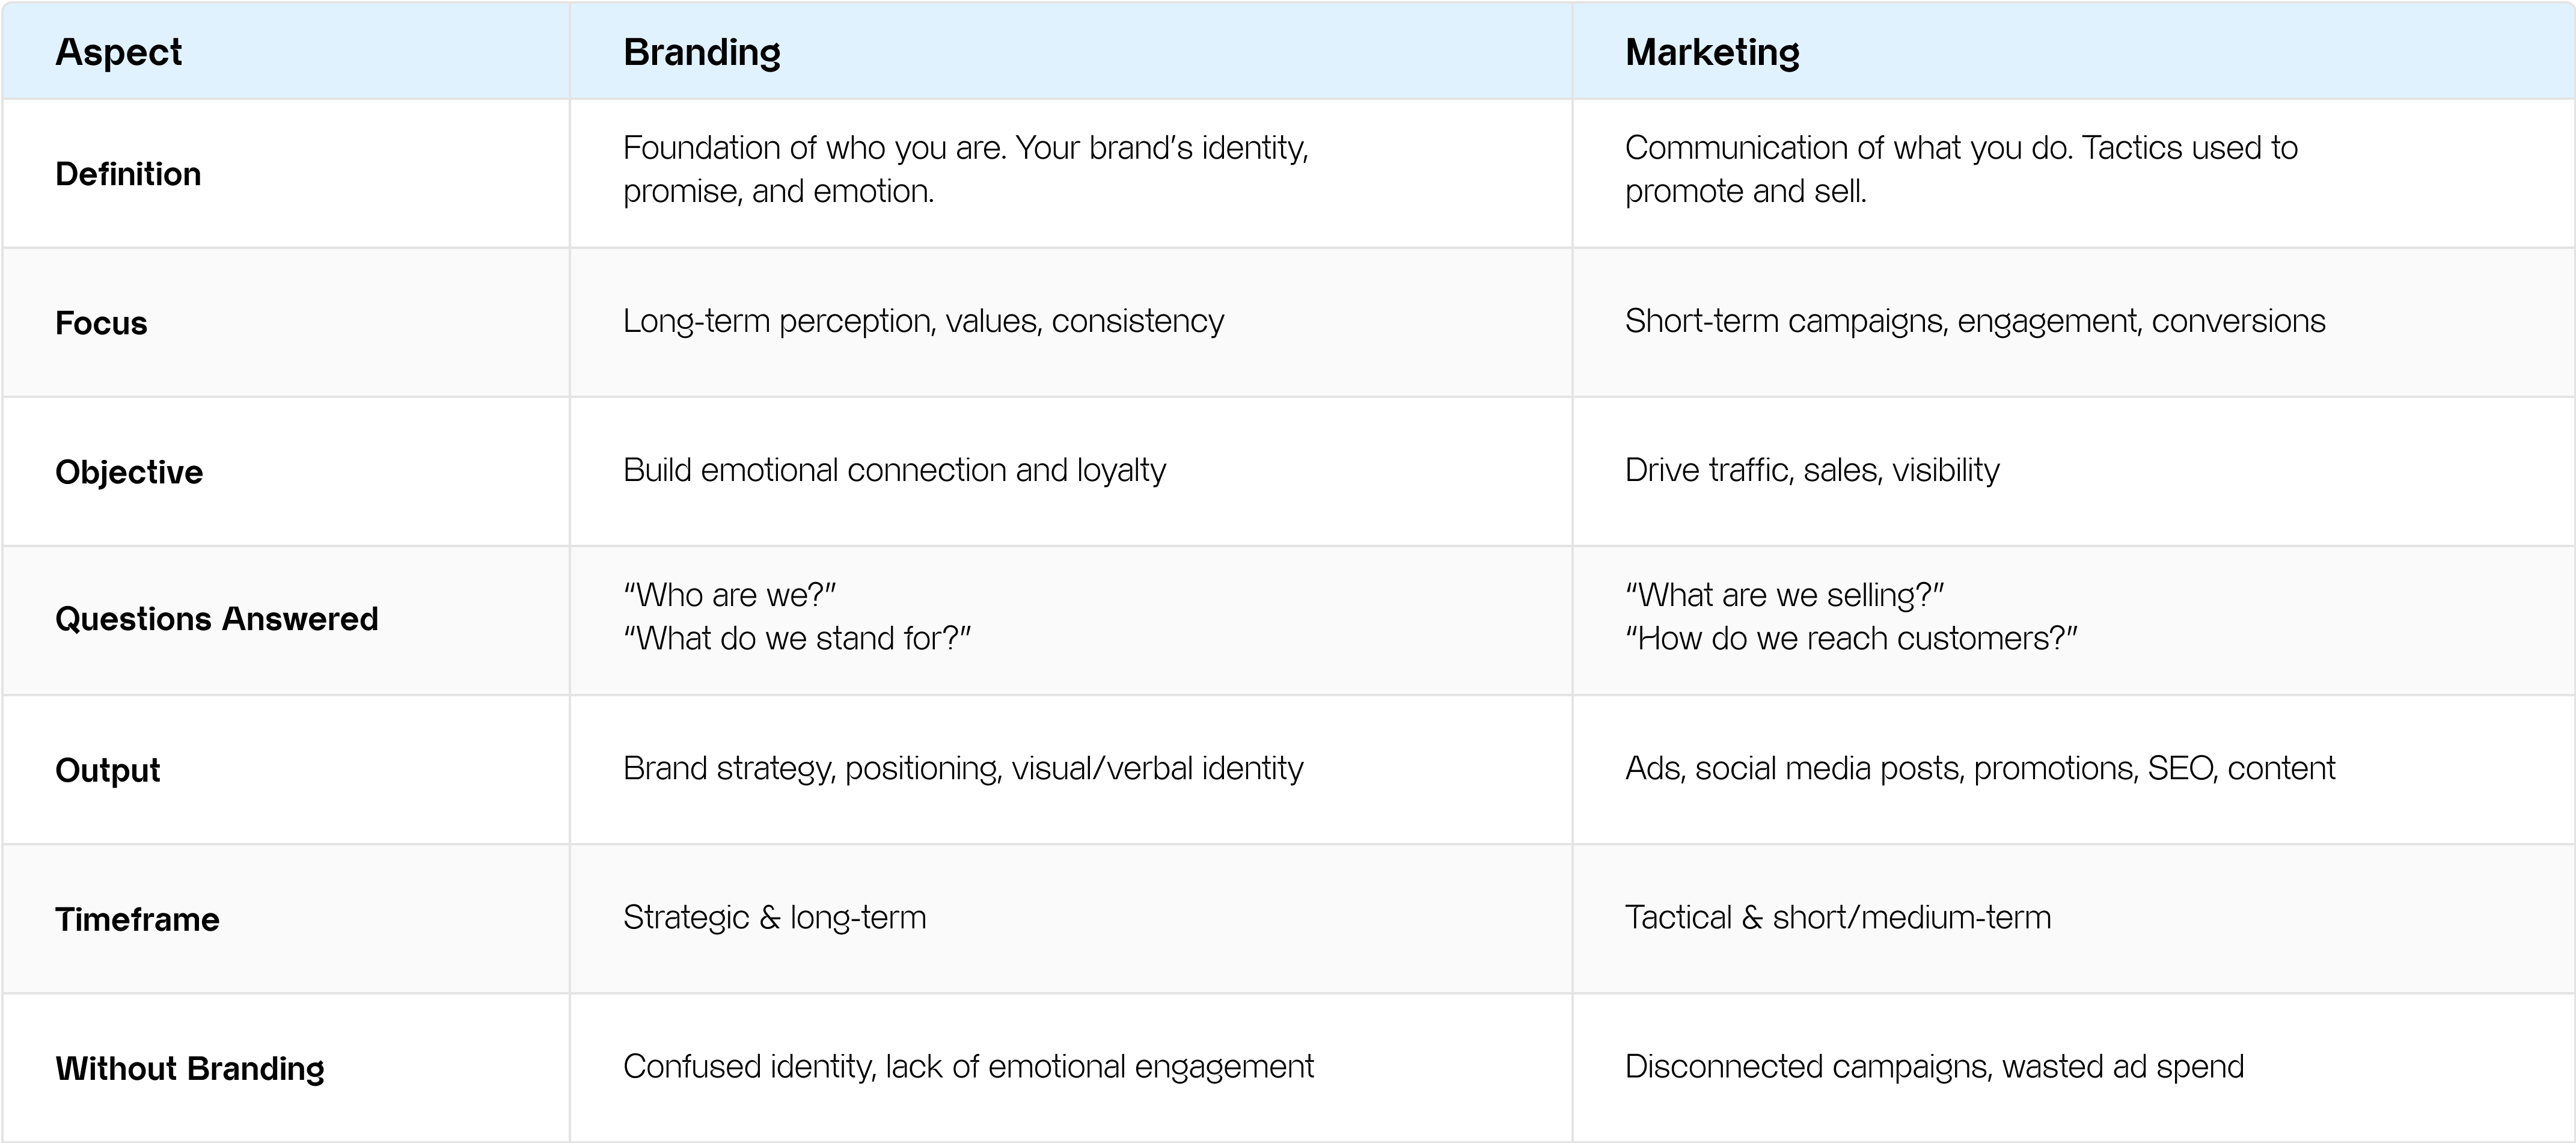The height and width of the screenshot is (1143, 2576).
Task: Click 'Strategic & long-term' cell
Action: coord(1071,918)
